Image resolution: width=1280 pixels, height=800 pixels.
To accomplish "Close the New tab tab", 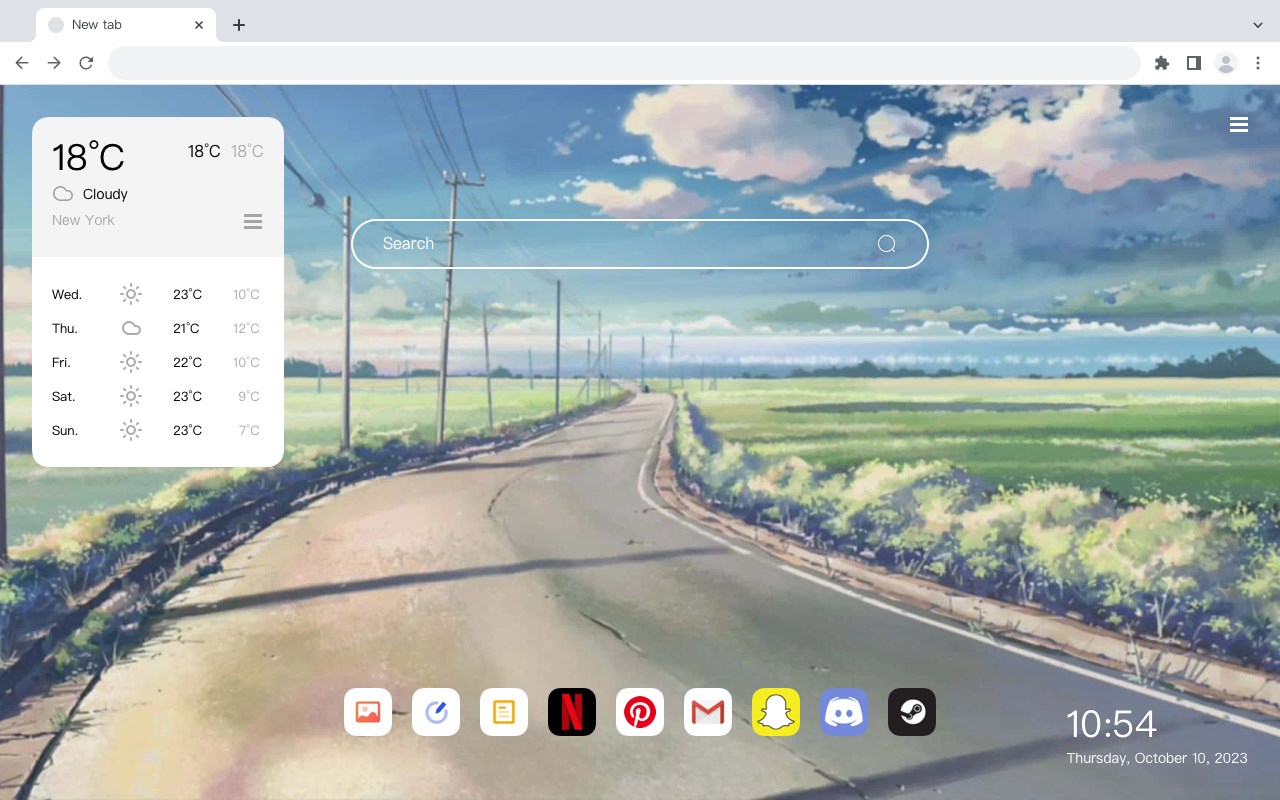I will (x=199, y=25).
